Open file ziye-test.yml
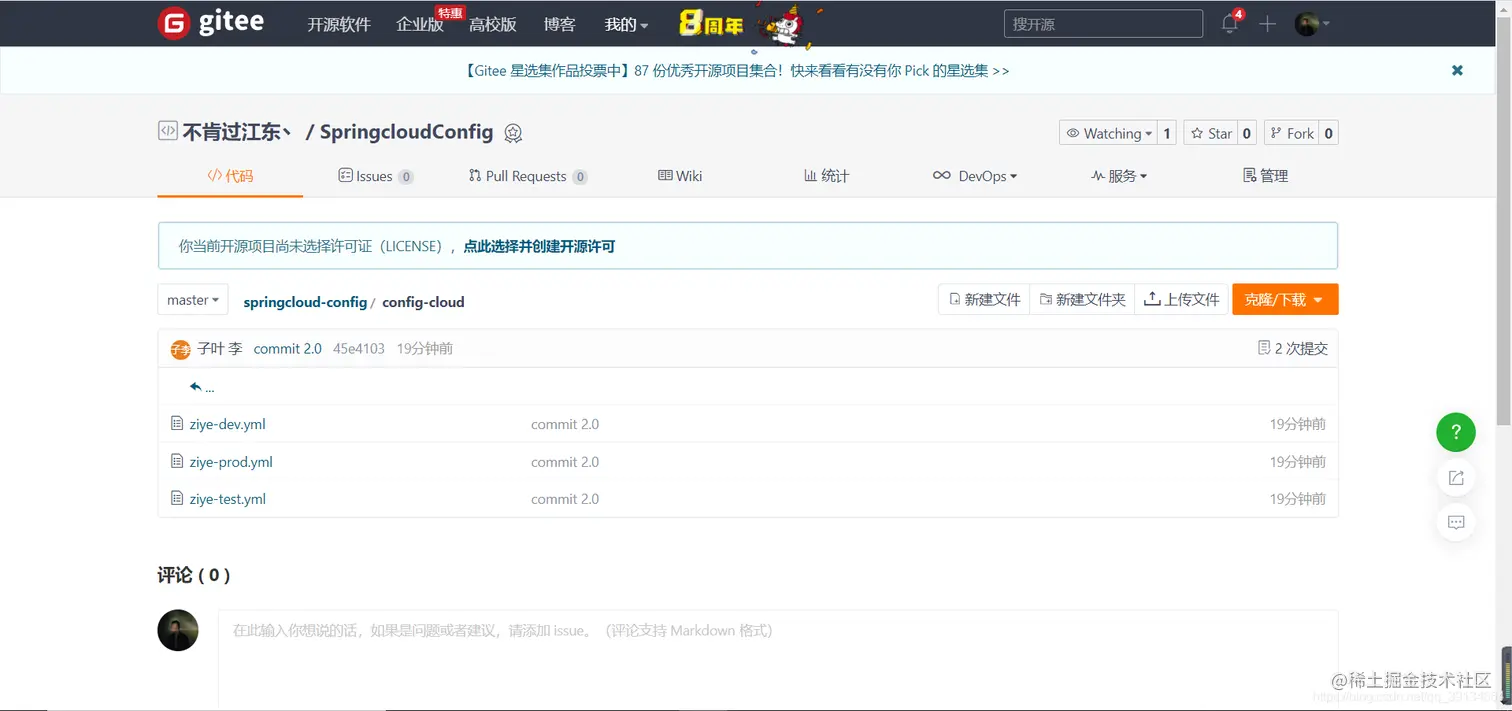 (x=227, y=499)
